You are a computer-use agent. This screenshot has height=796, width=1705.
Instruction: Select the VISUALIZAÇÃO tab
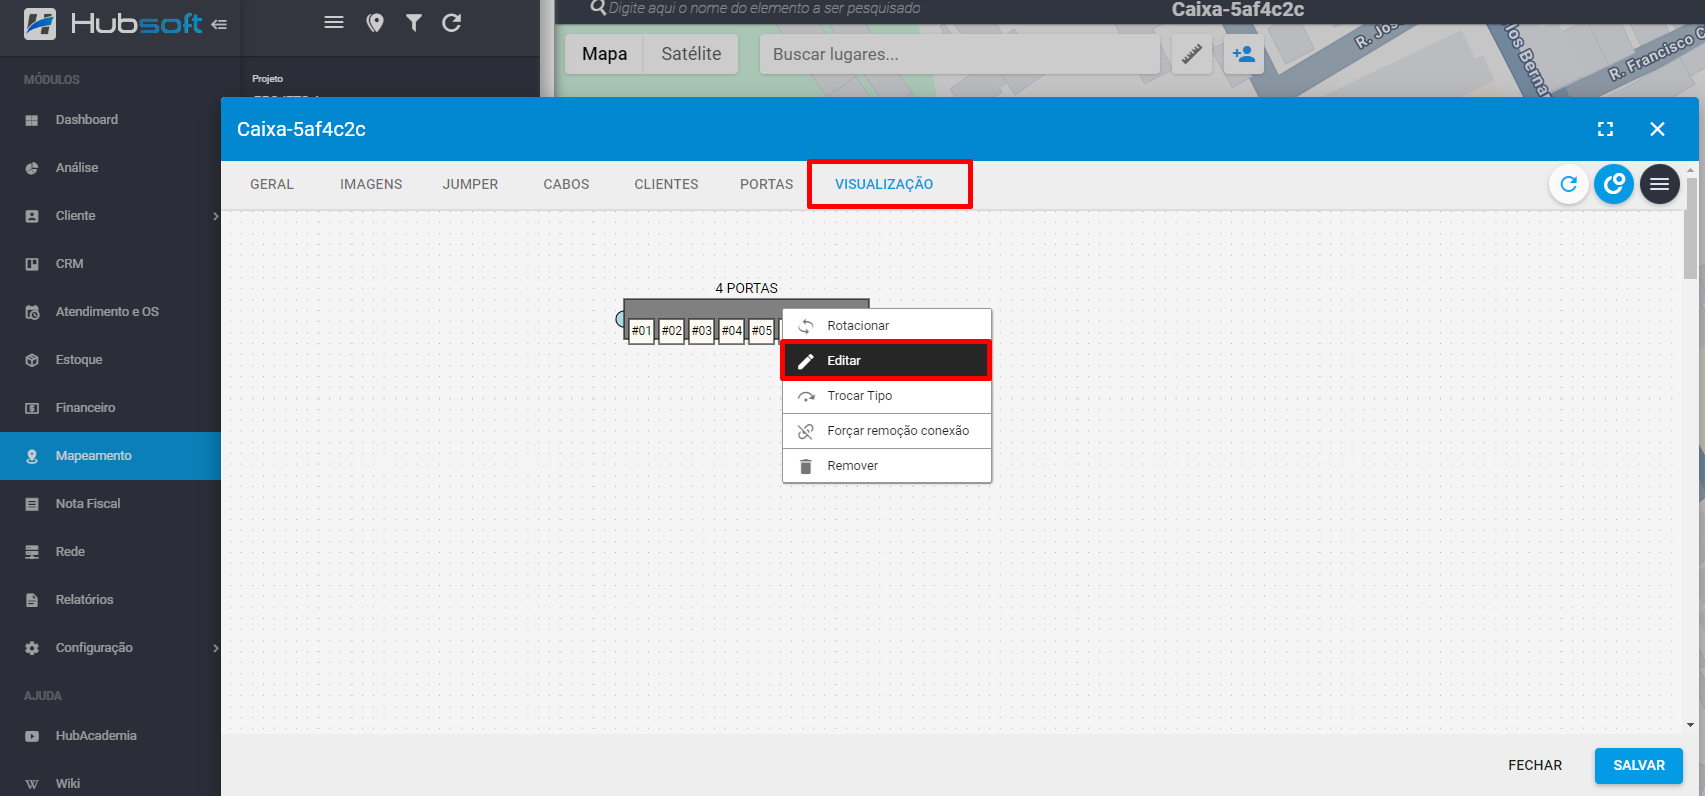coord(884,184)
